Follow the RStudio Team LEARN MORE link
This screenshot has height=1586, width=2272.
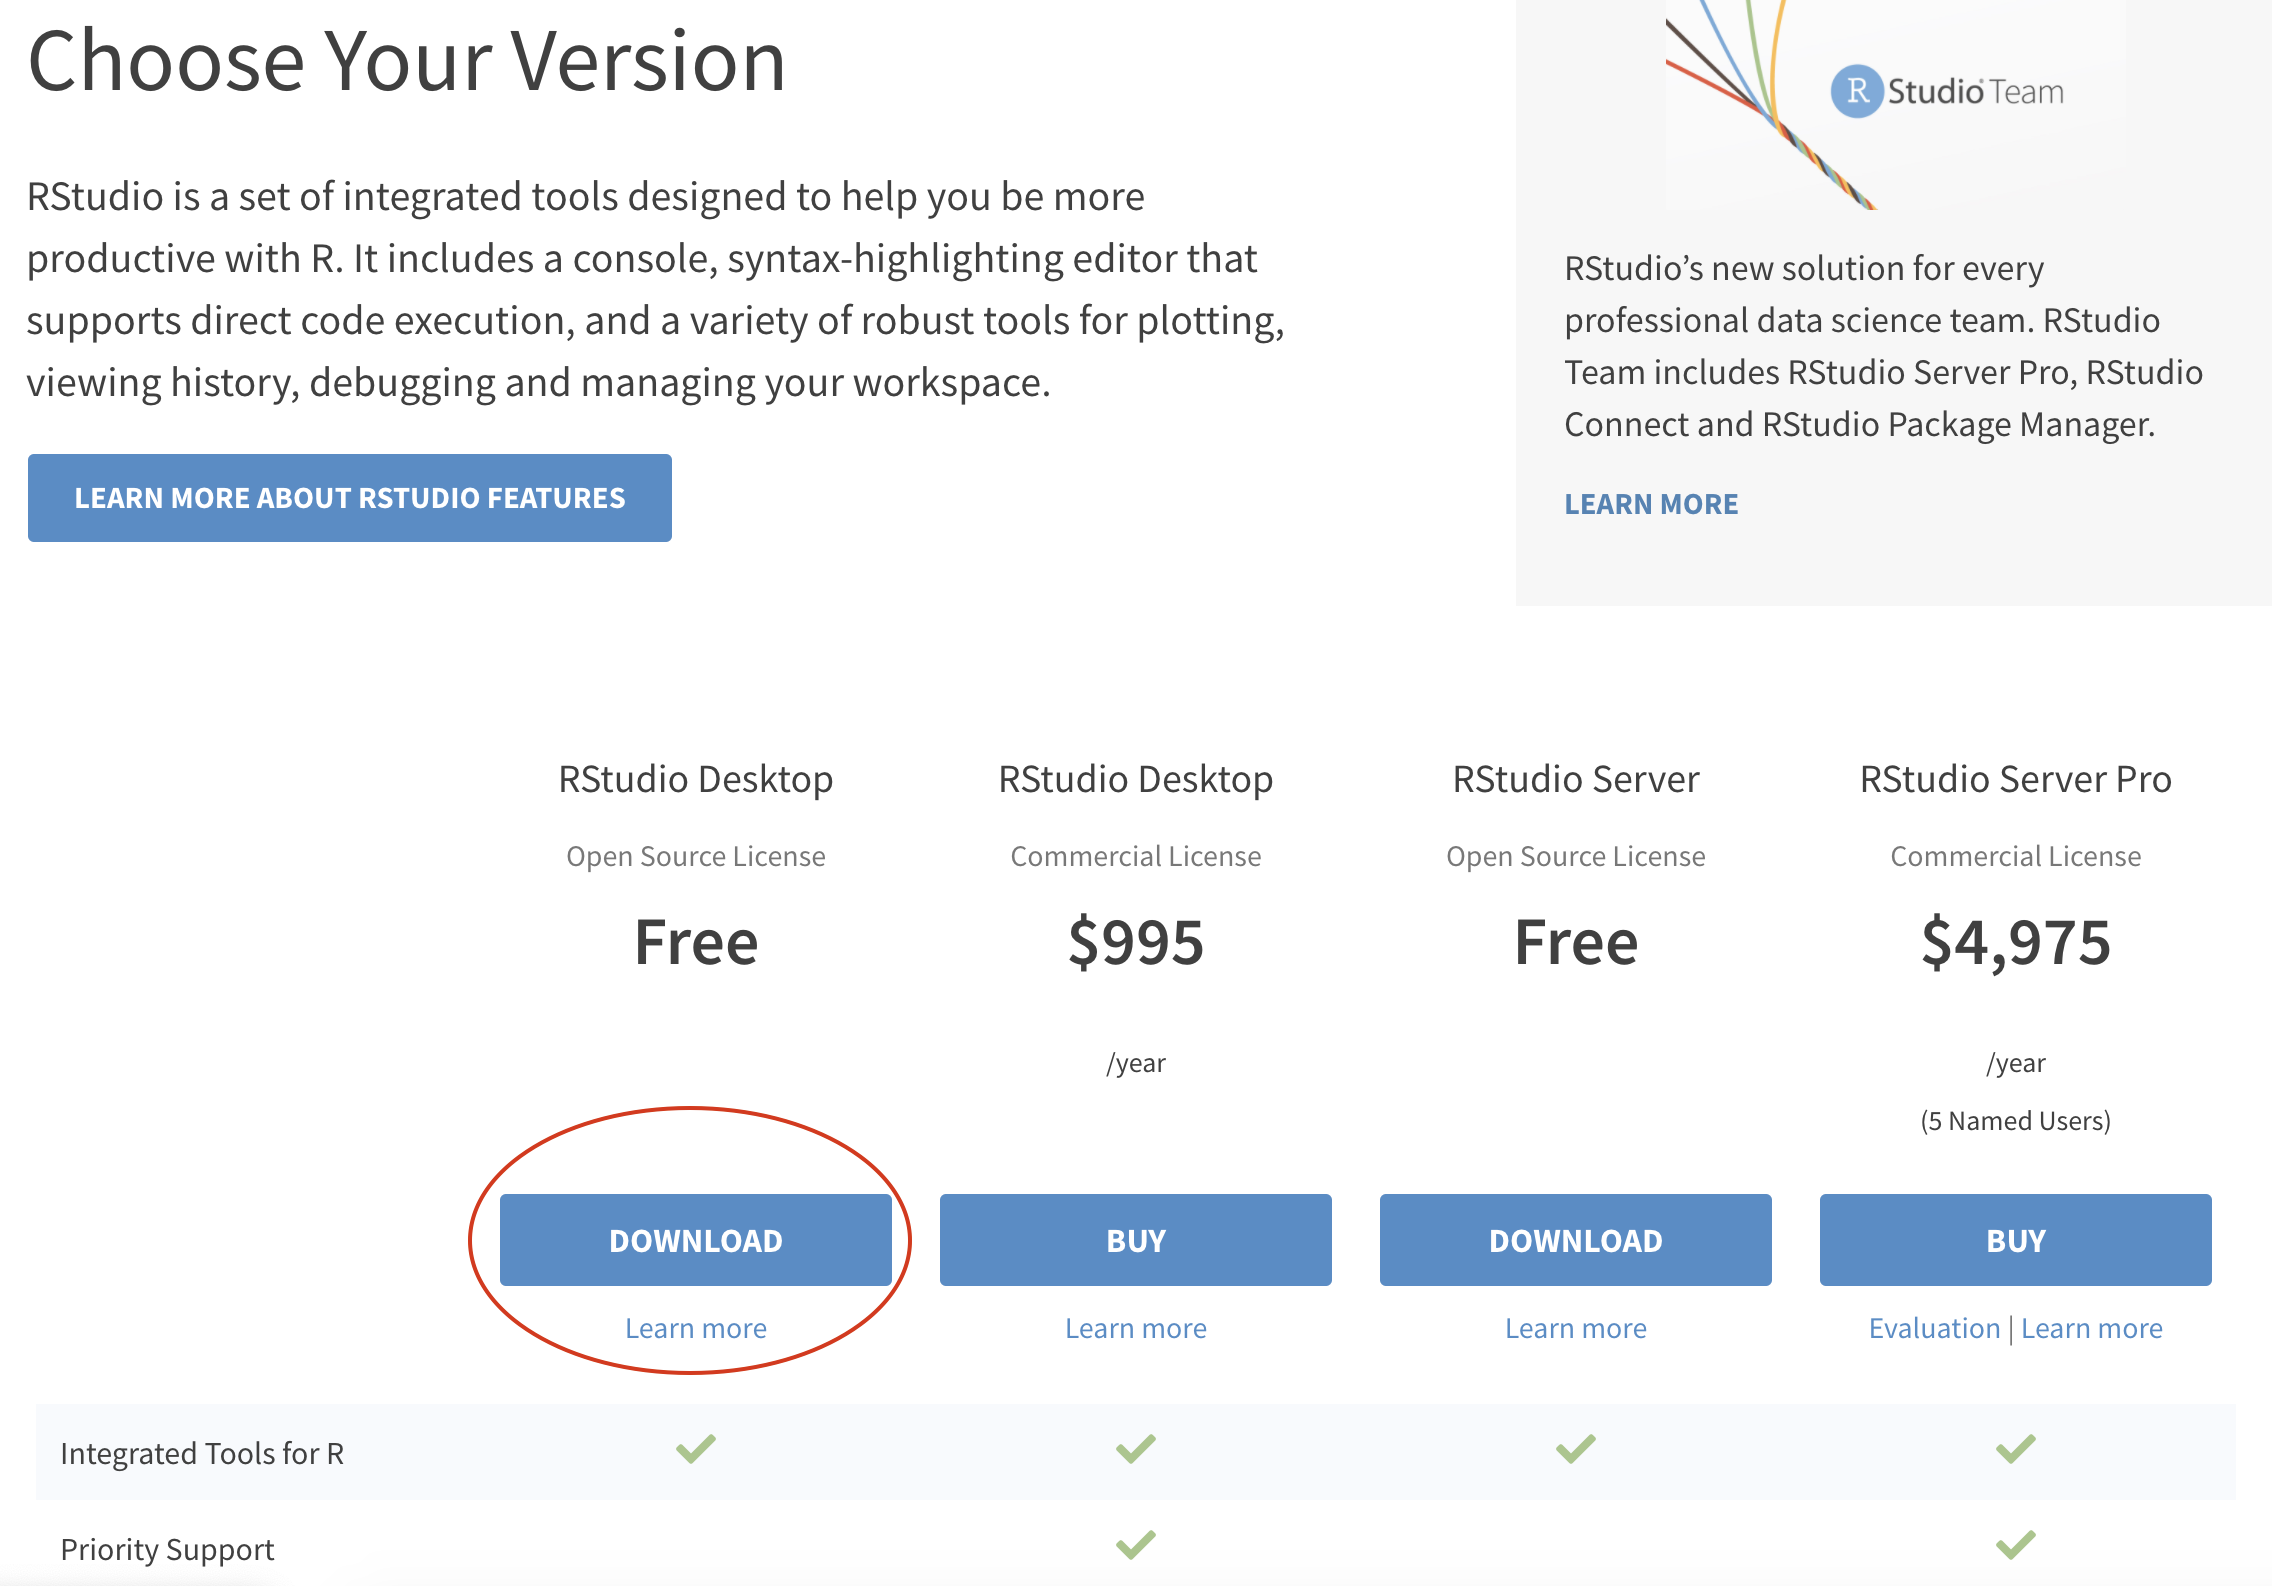1651,504
